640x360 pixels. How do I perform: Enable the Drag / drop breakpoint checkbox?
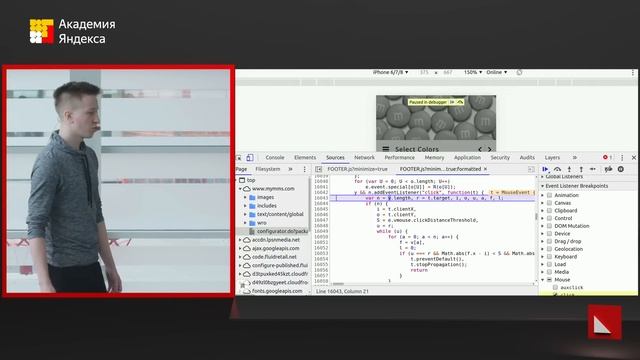click(549, 241)
